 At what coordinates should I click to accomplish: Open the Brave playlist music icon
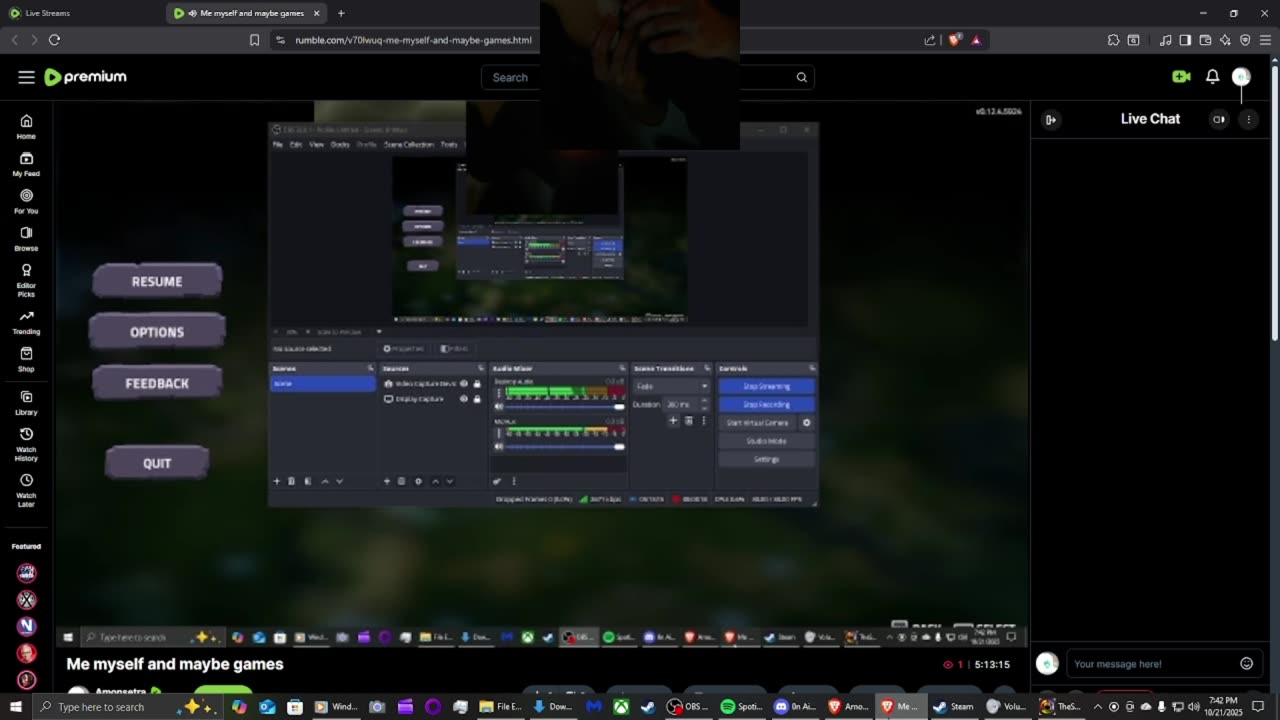[x=1165, y=40]
